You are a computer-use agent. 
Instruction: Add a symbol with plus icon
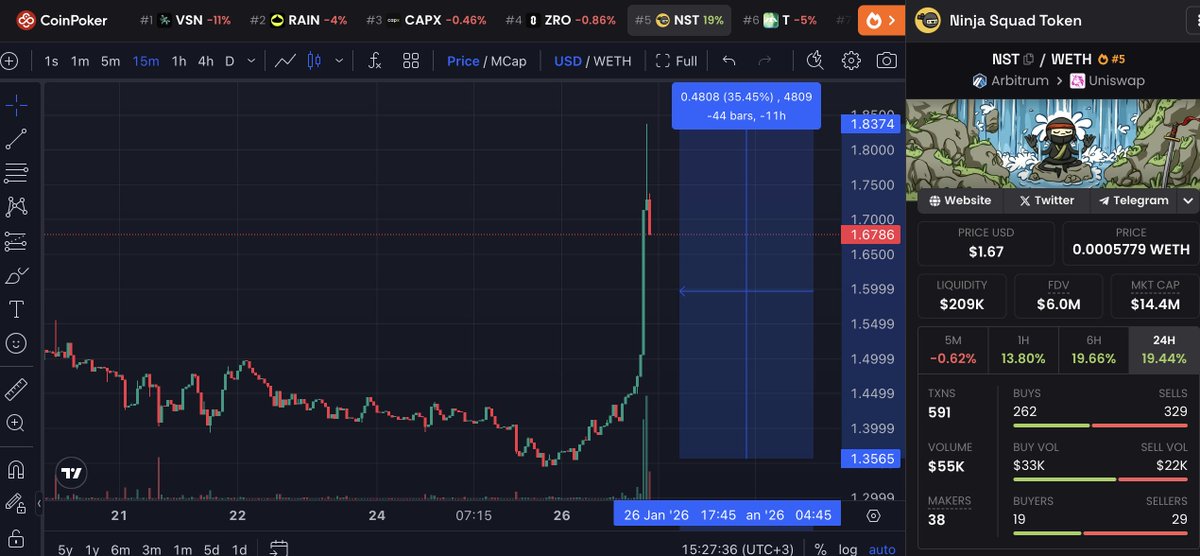(9, 61)
